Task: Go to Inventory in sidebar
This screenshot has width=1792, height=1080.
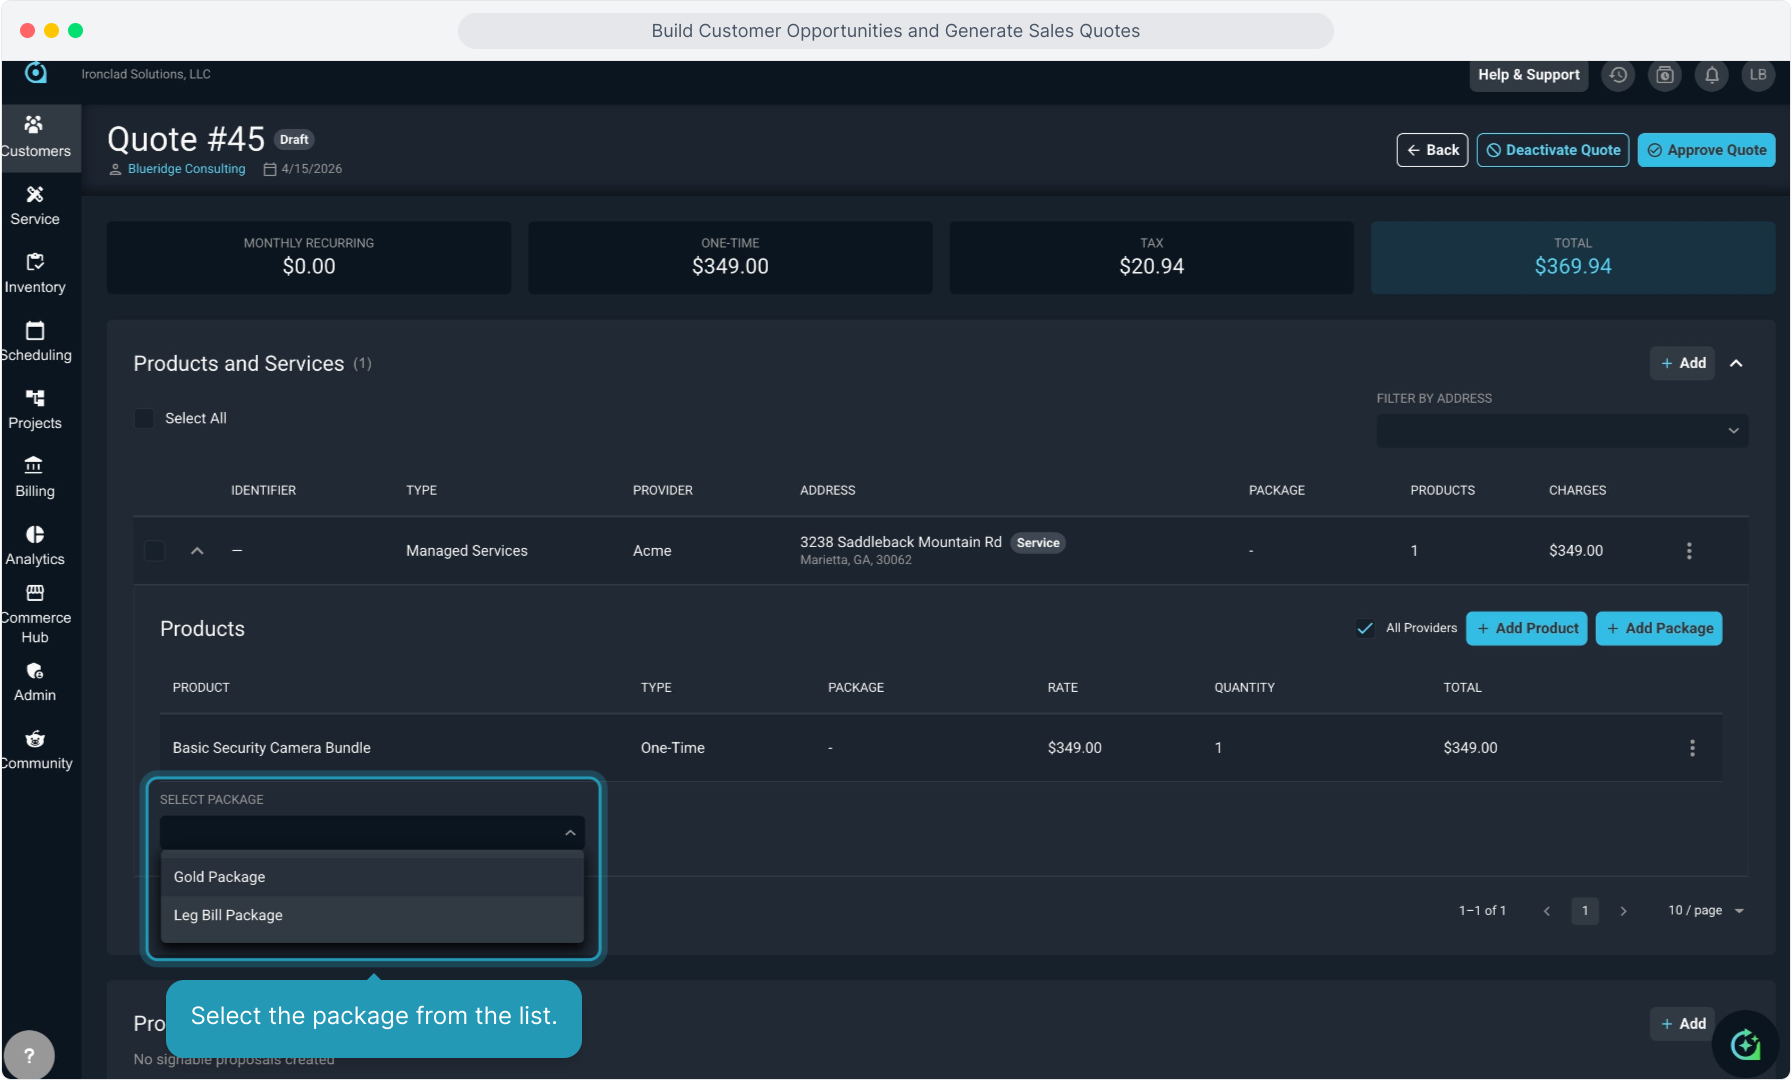Action: click(x=35, y=273)
